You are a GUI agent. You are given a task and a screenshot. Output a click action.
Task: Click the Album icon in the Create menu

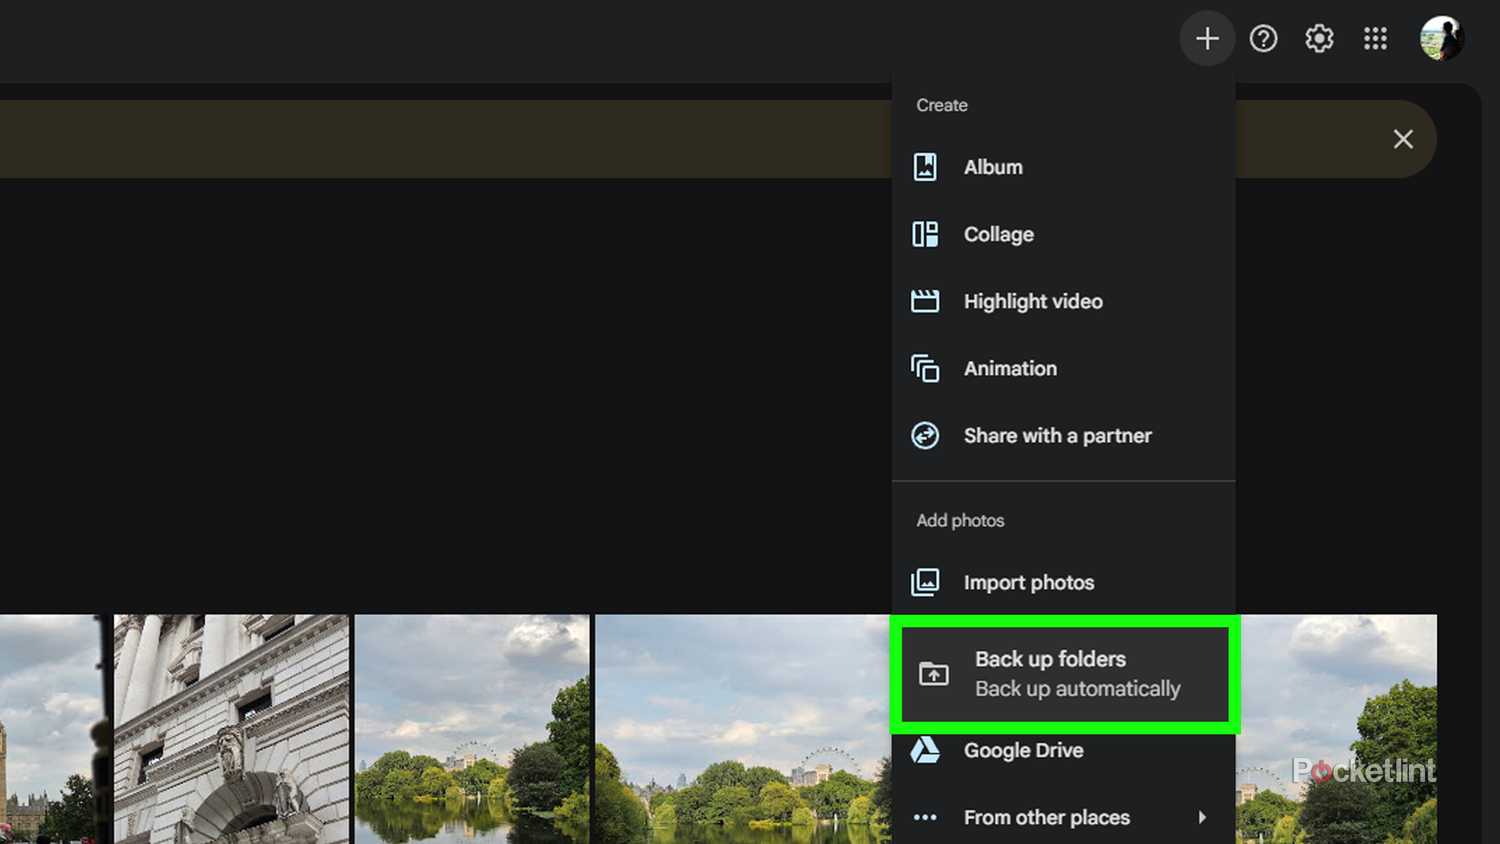point(925,167)
